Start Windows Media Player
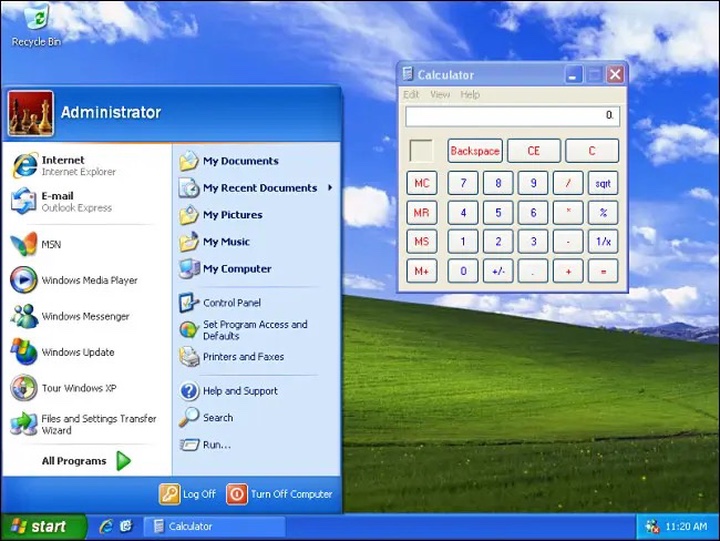This screenshot has width=720, height=541. [88, 281]
